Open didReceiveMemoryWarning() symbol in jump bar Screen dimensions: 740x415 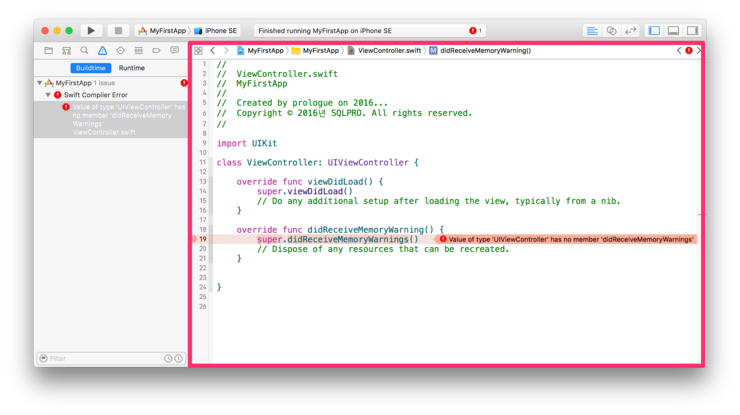click(480, 51)
